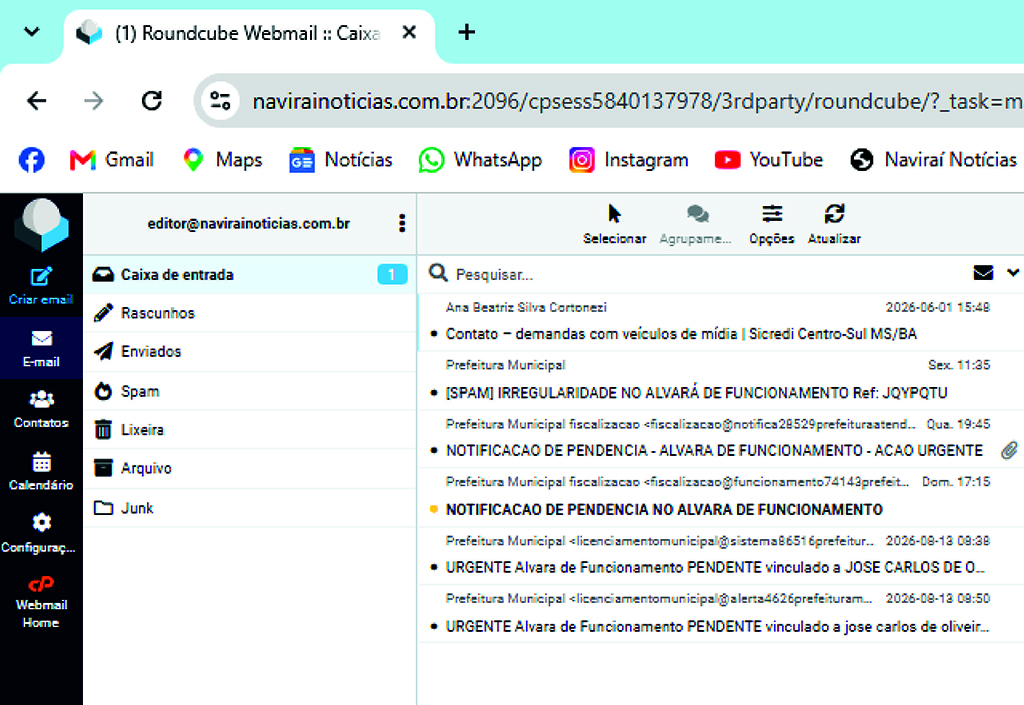Reload the page in browser
Image resolution: width=1024 pixels, height=705 pixels.
coord(152,101)
